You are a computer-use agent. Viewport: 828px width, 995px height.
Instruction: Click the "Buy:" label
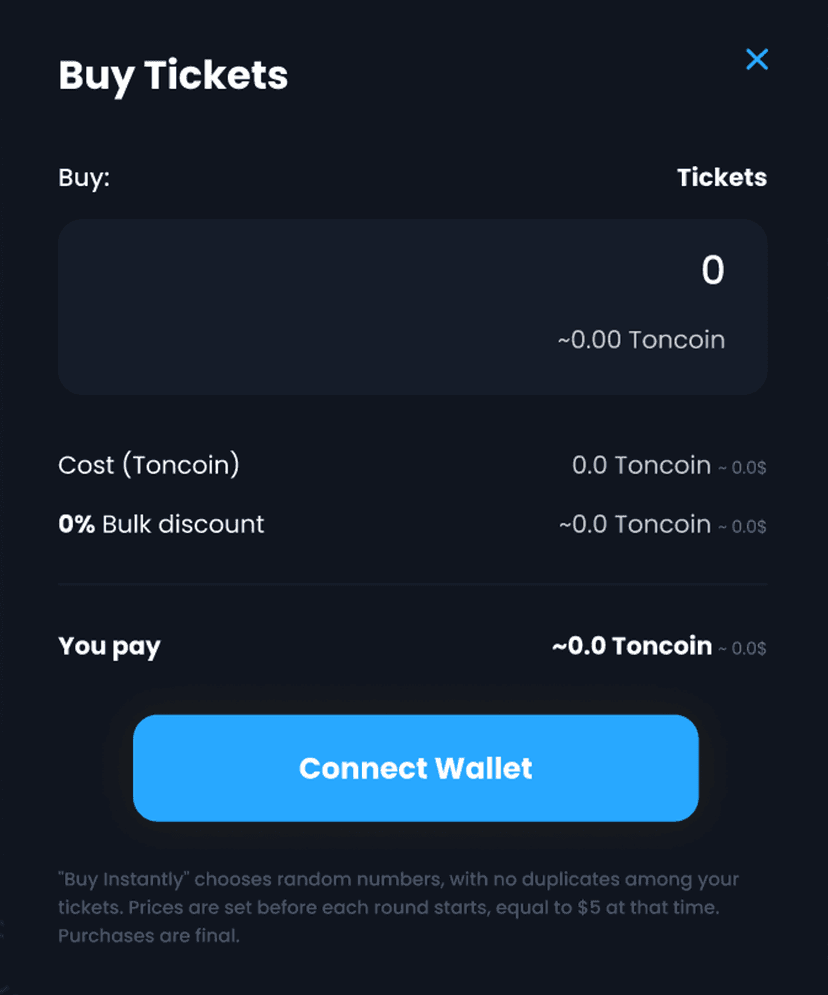(x=84, y=178)
